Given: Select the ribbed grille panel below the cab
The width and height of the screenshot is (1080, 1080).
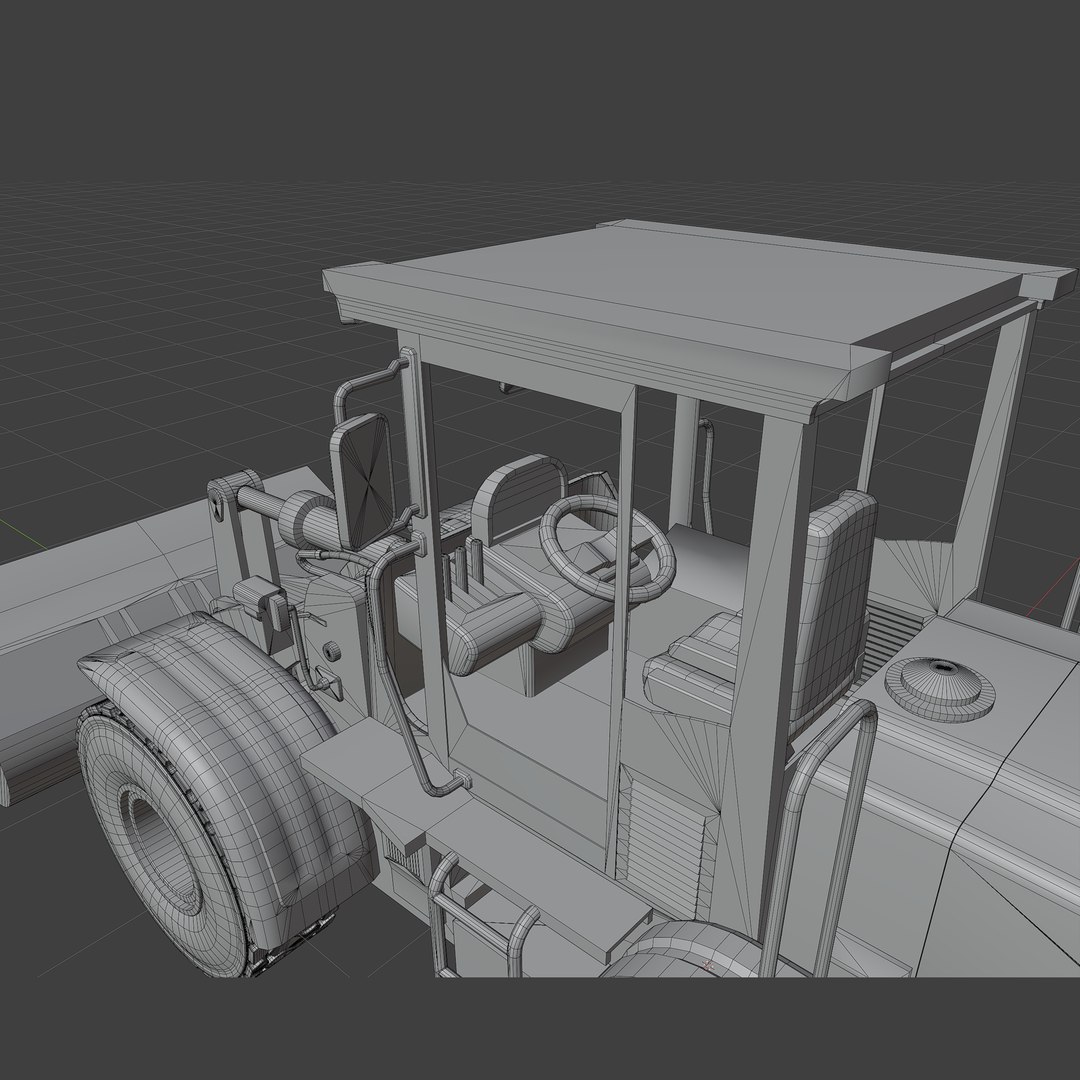Looking at the screenshot, I should 665,846.
